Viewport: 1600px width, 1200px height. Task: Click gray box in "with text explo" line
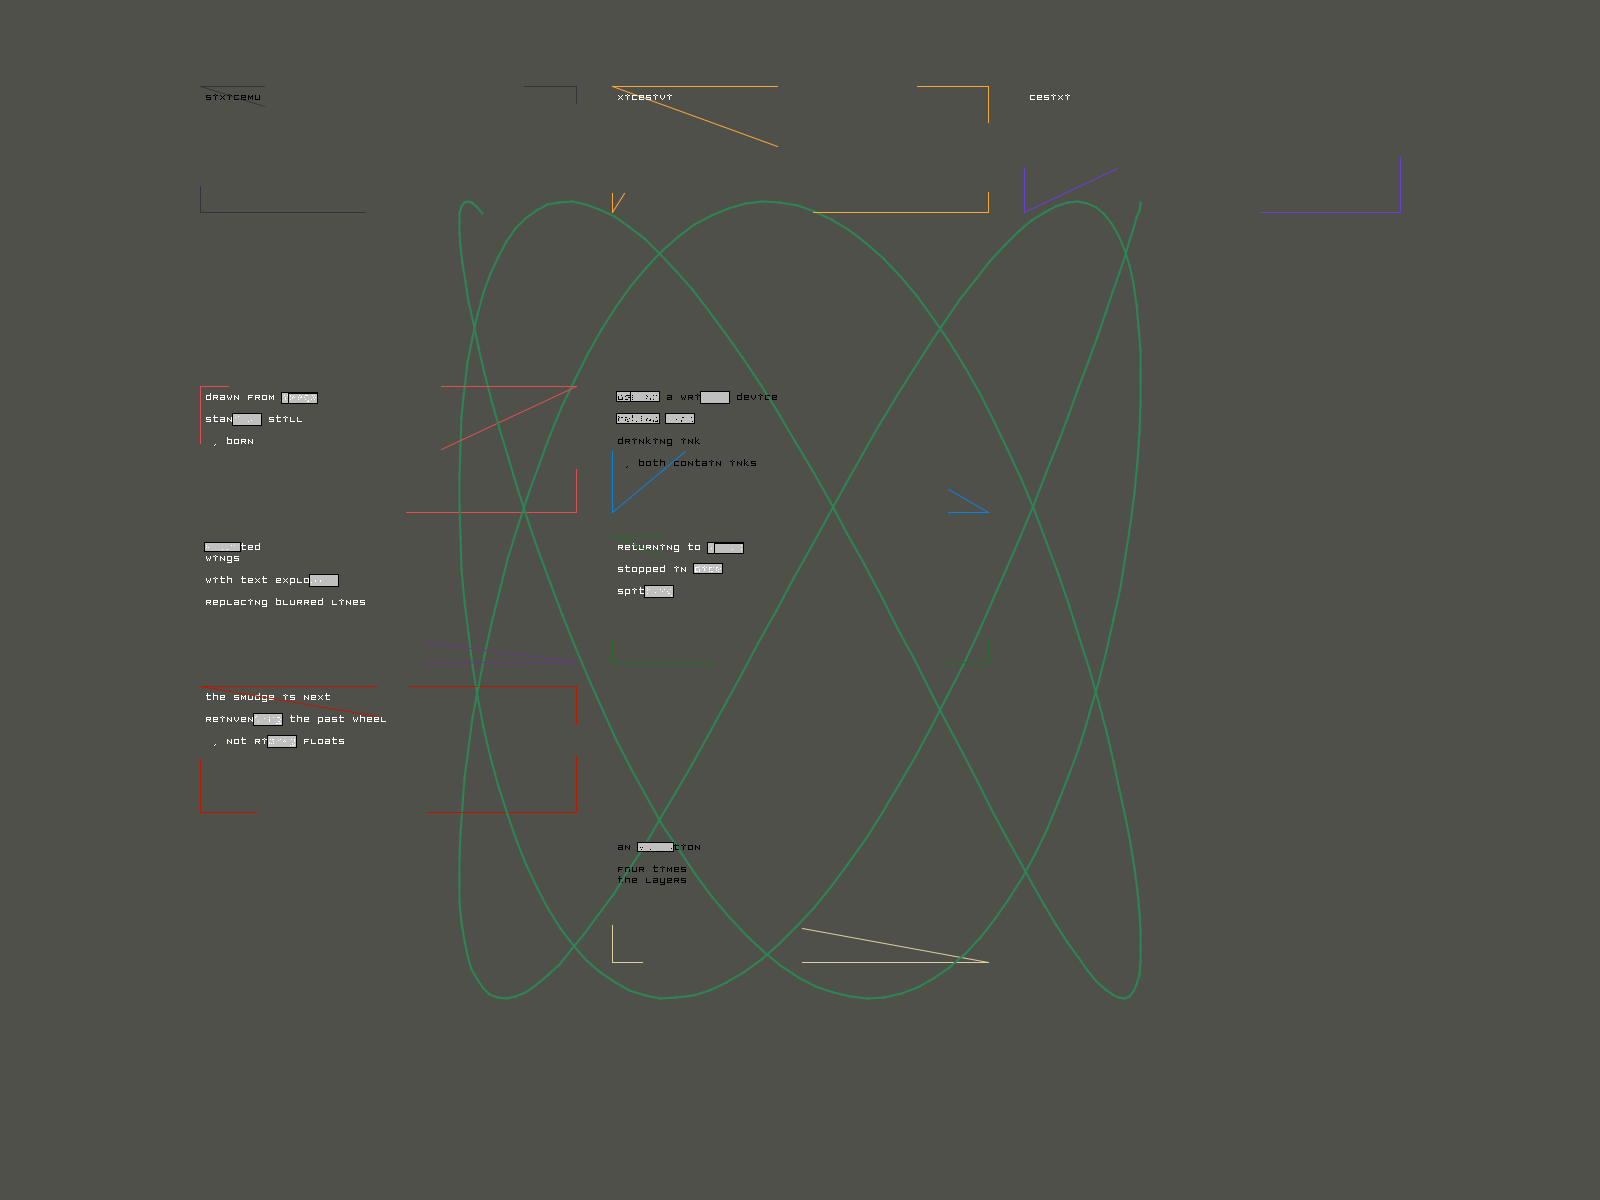click(x=323, y=580)
